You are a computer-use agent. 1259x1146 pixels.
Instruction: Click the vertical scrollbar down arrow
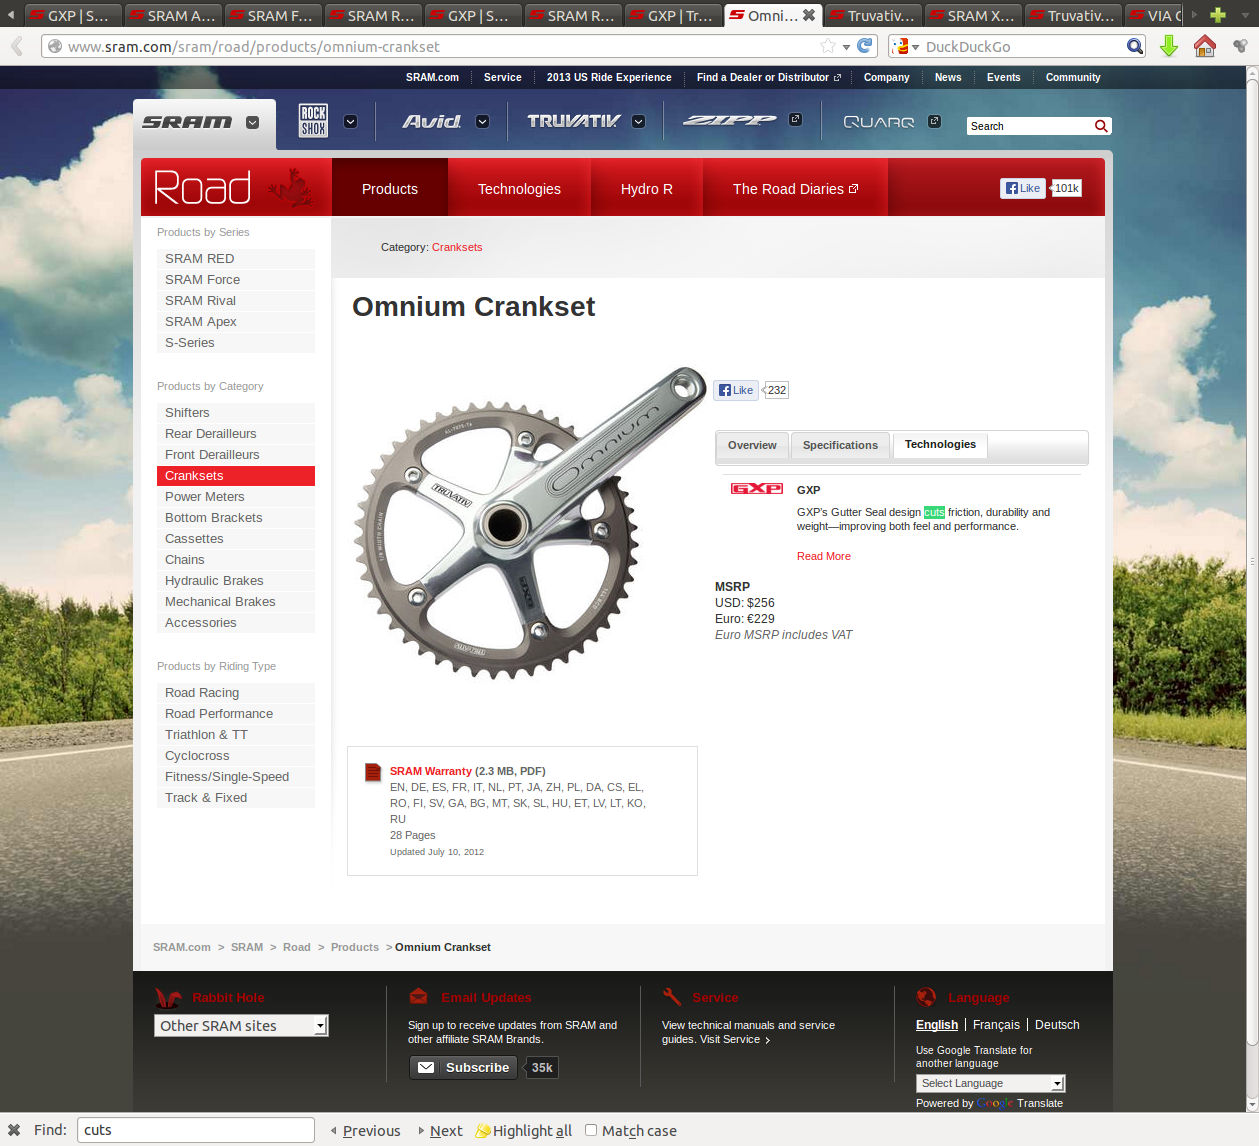click(x=1252, y=1104)
